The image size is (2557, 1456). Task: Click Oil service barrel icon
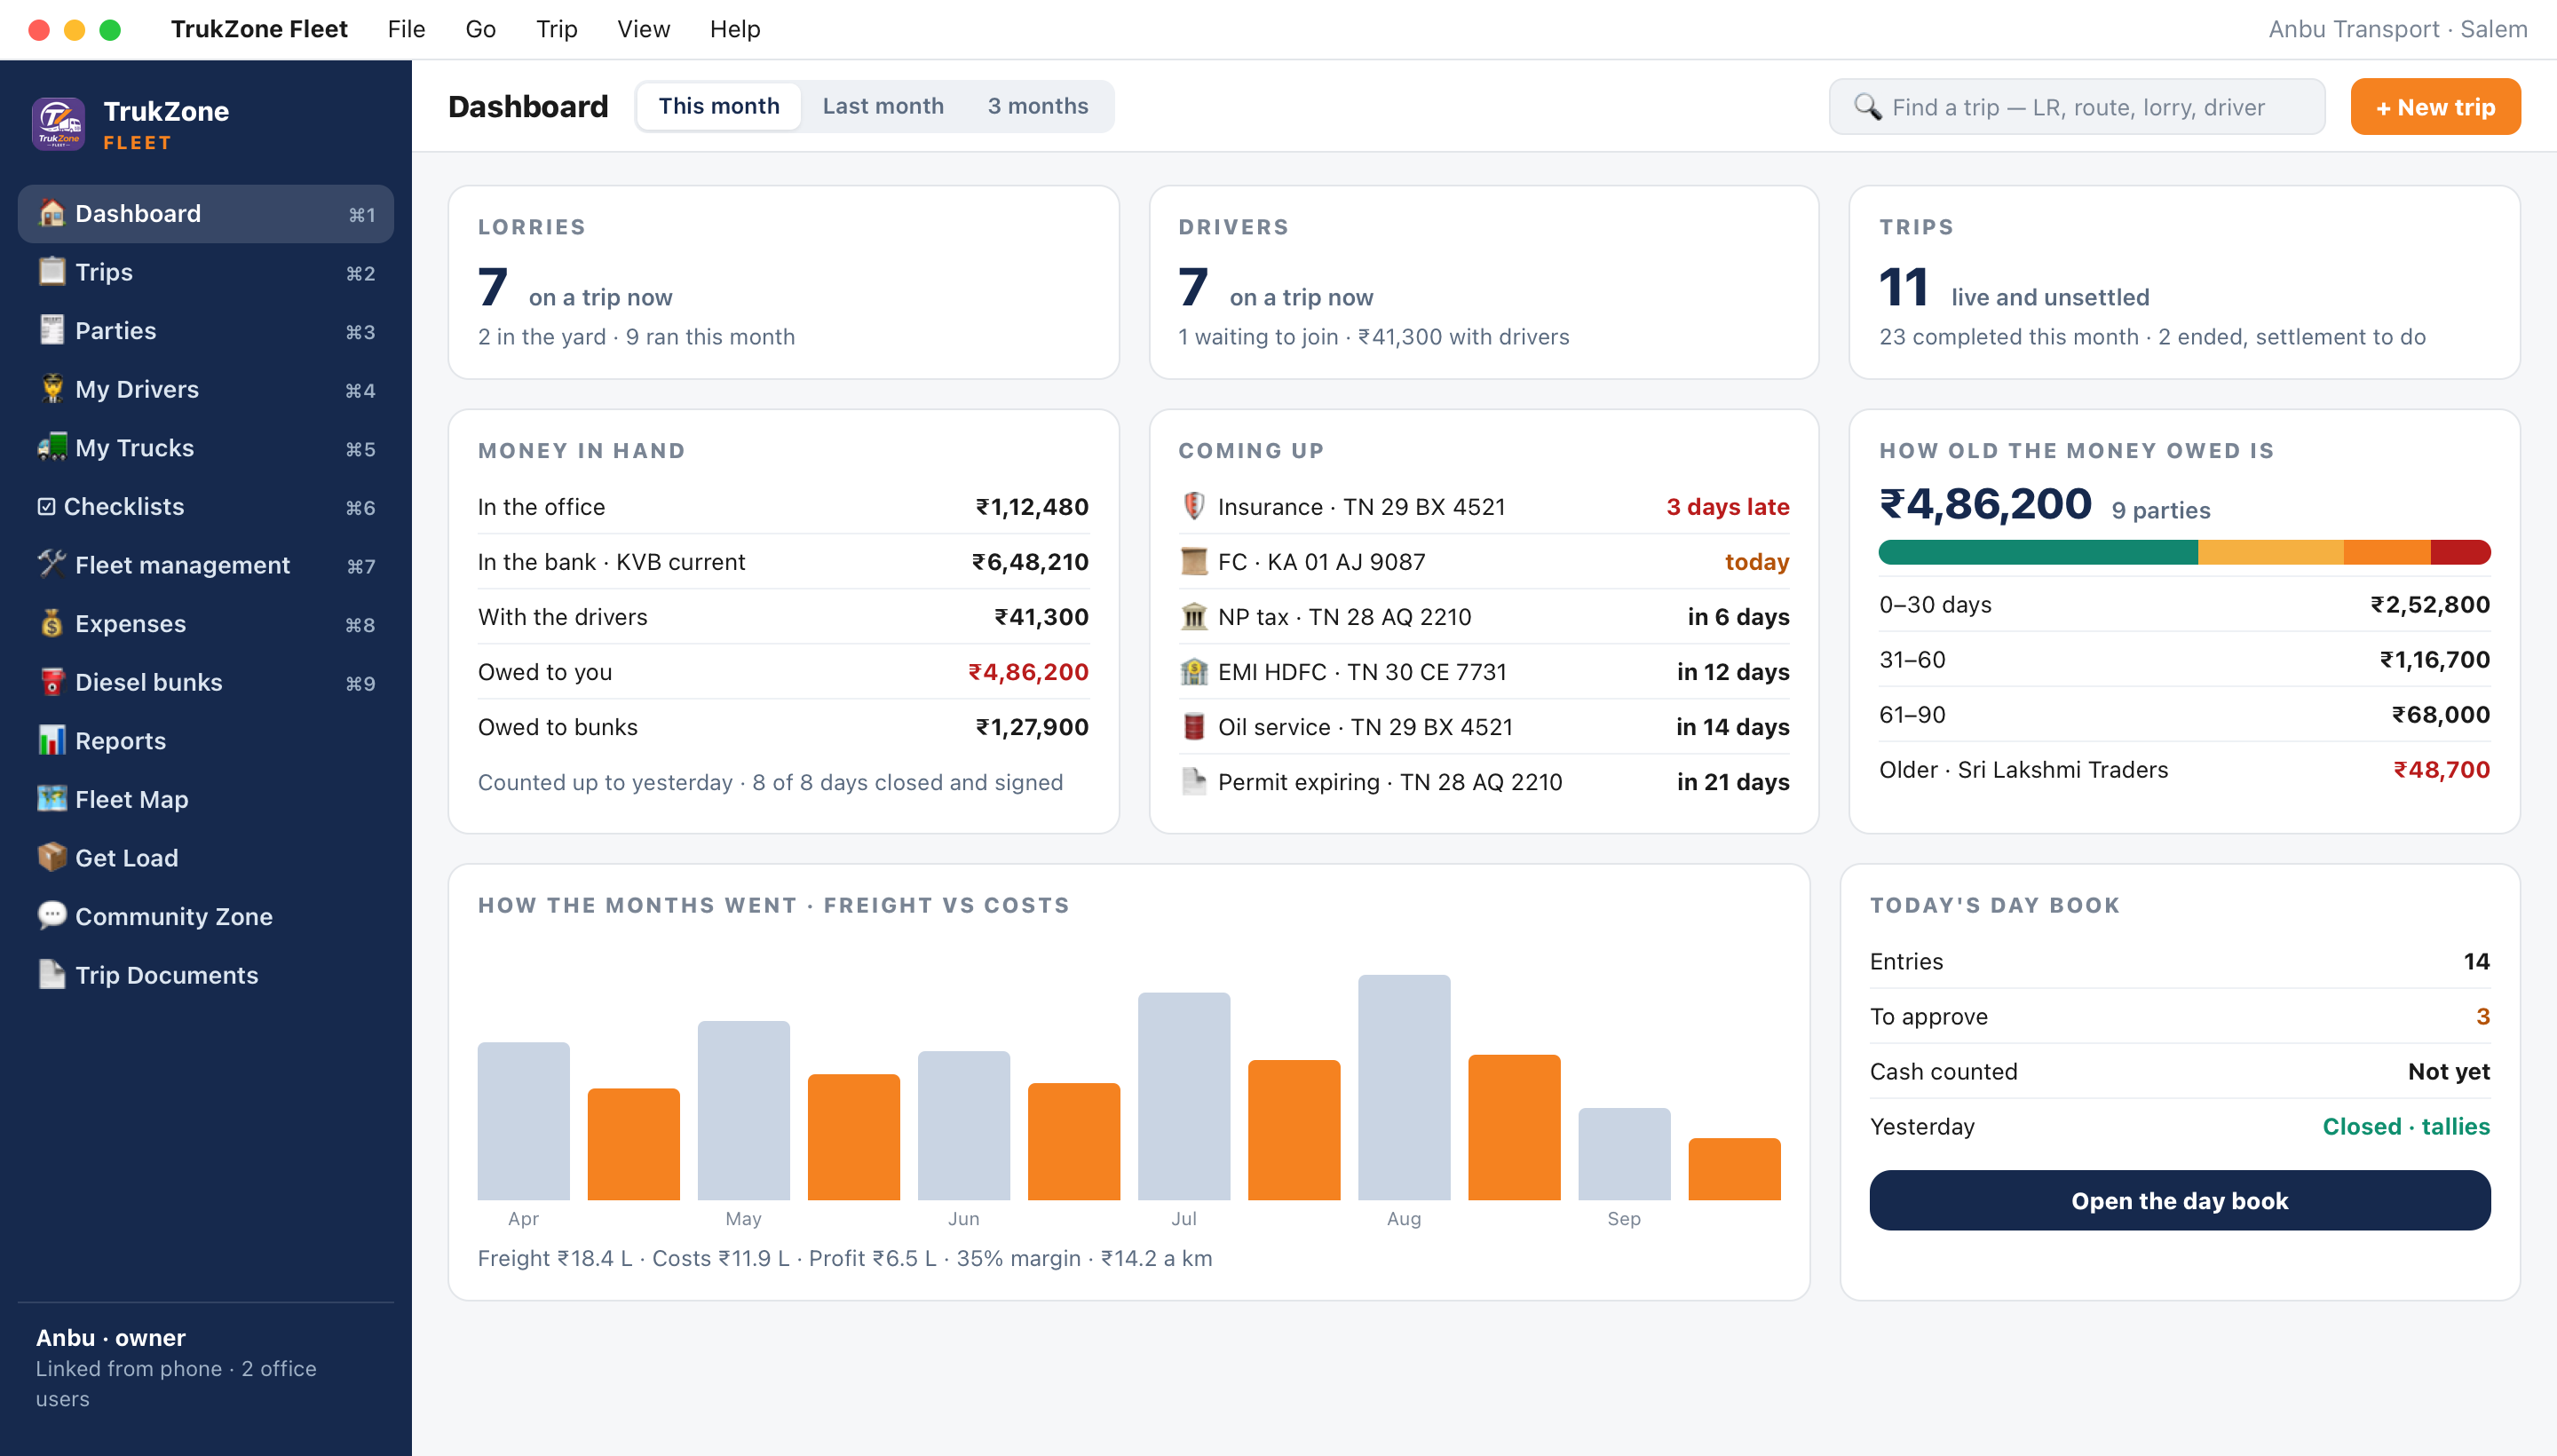click(1193, 726)
